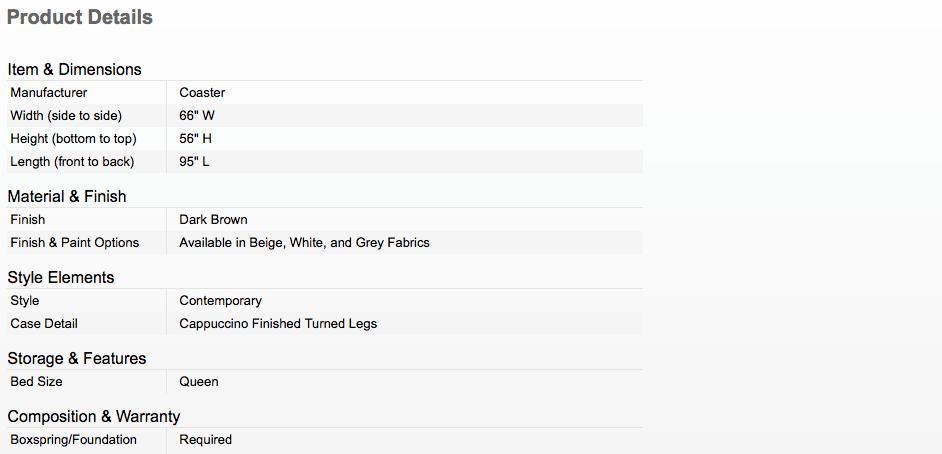Click the Material & Finish section header
This screenshot has height=454, width=942.
click(67, 196)
